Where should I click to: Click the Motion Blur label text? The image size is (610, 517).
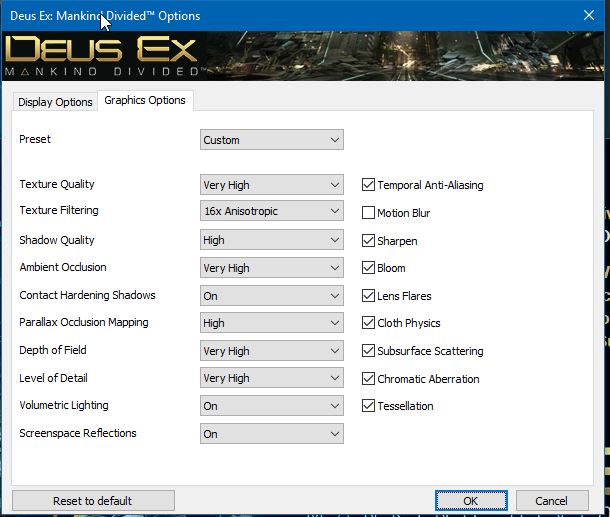403,213
